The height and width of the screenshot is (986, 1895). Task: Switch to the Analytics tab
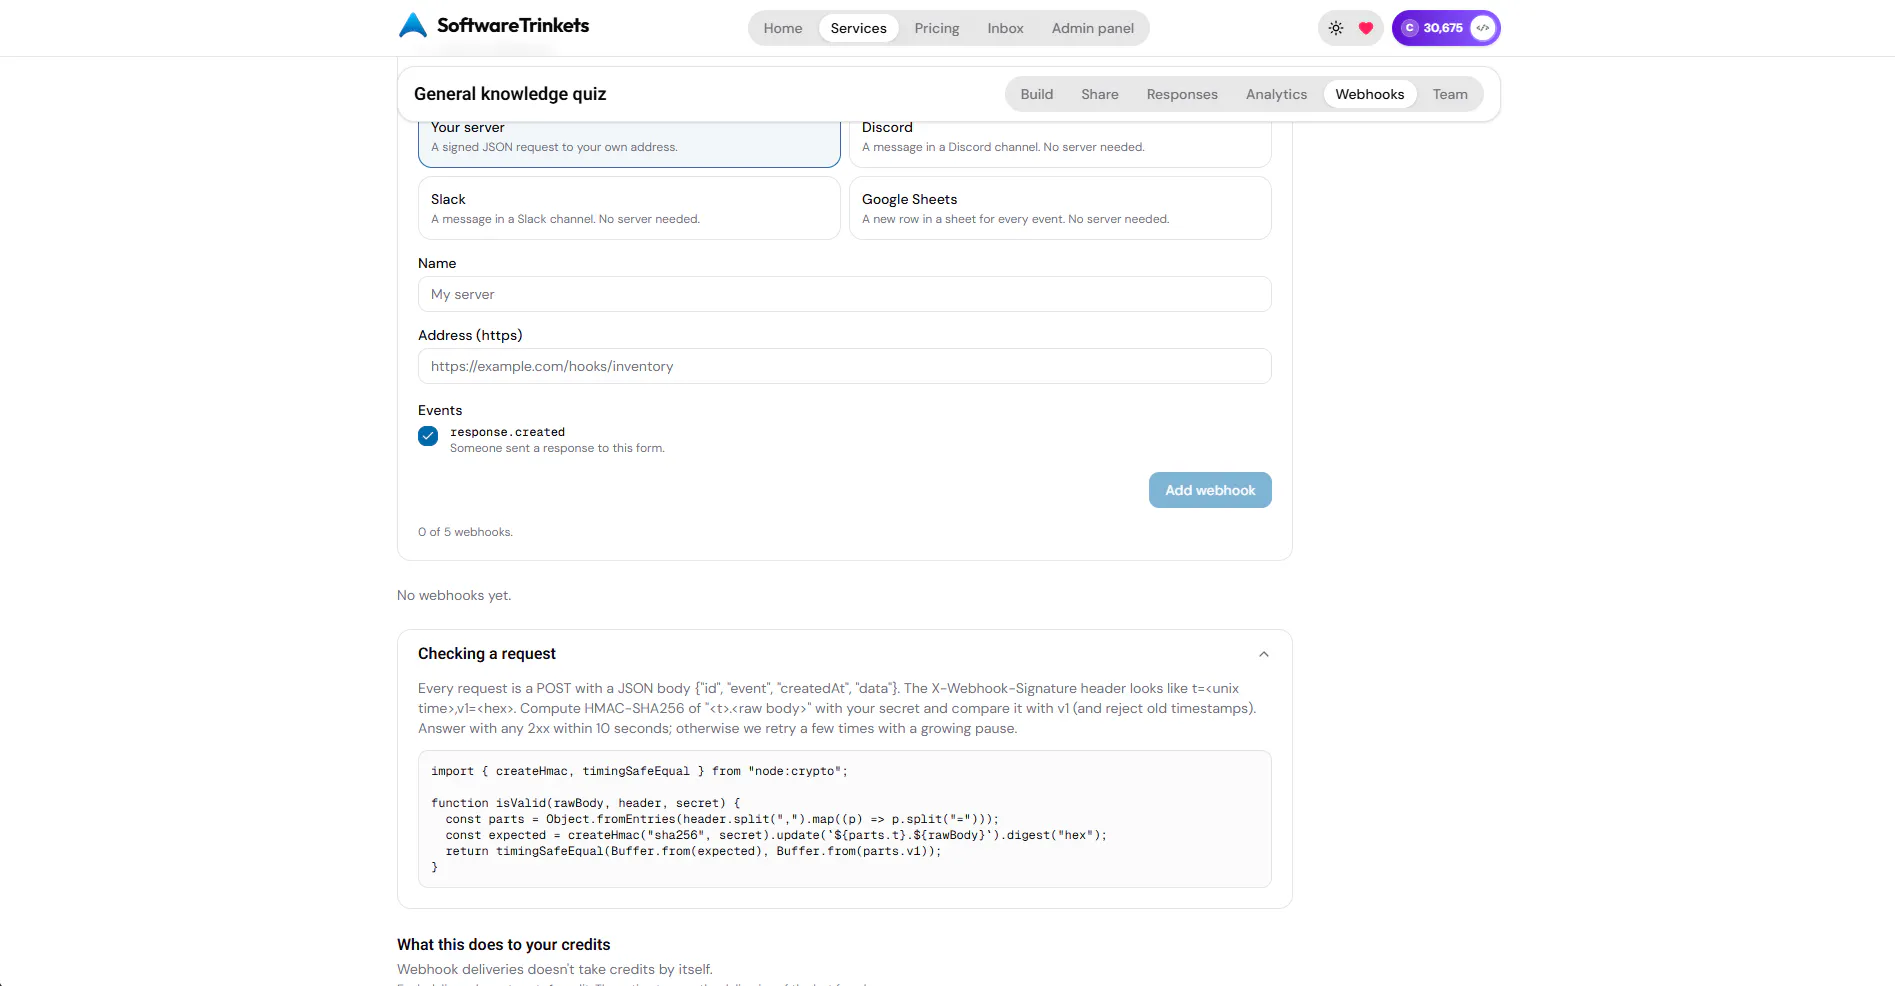(1277, 94)
